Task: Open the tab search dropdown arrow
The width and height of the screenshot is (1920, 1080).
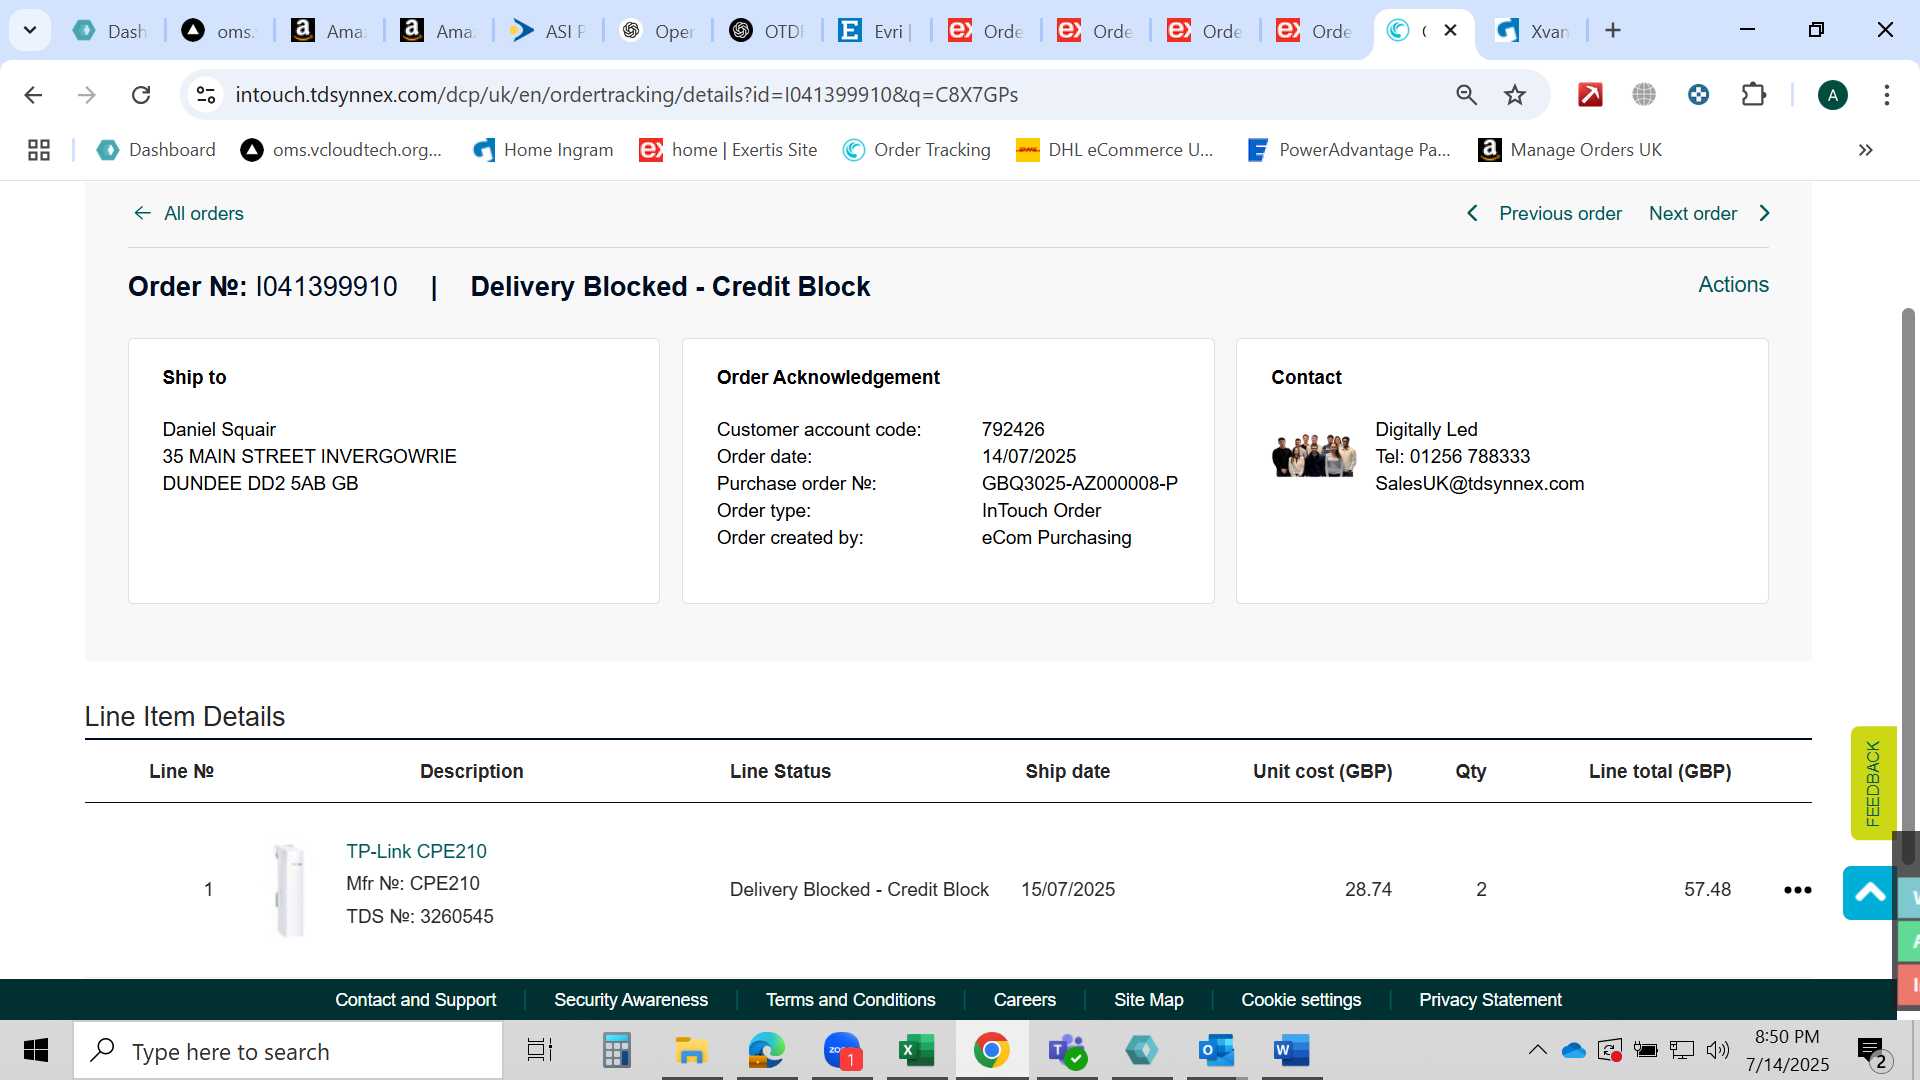Action: point(30,30)
